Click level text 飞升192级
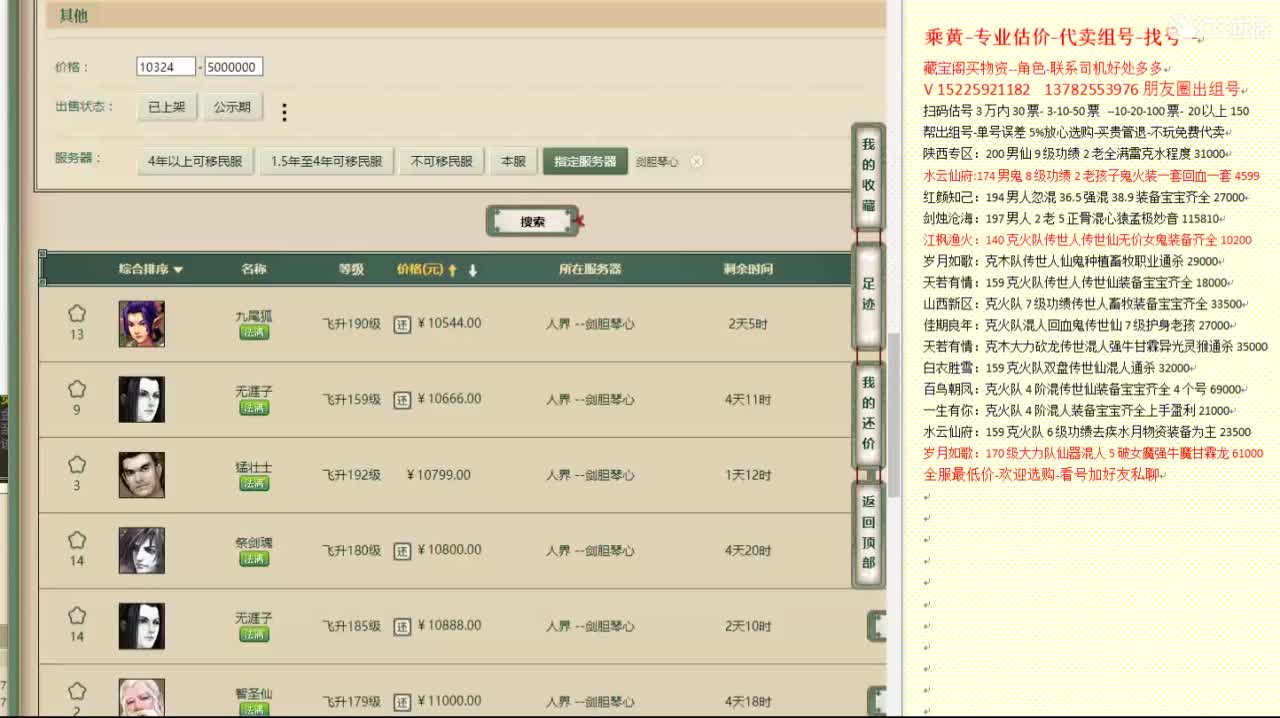 click(351, 475)
